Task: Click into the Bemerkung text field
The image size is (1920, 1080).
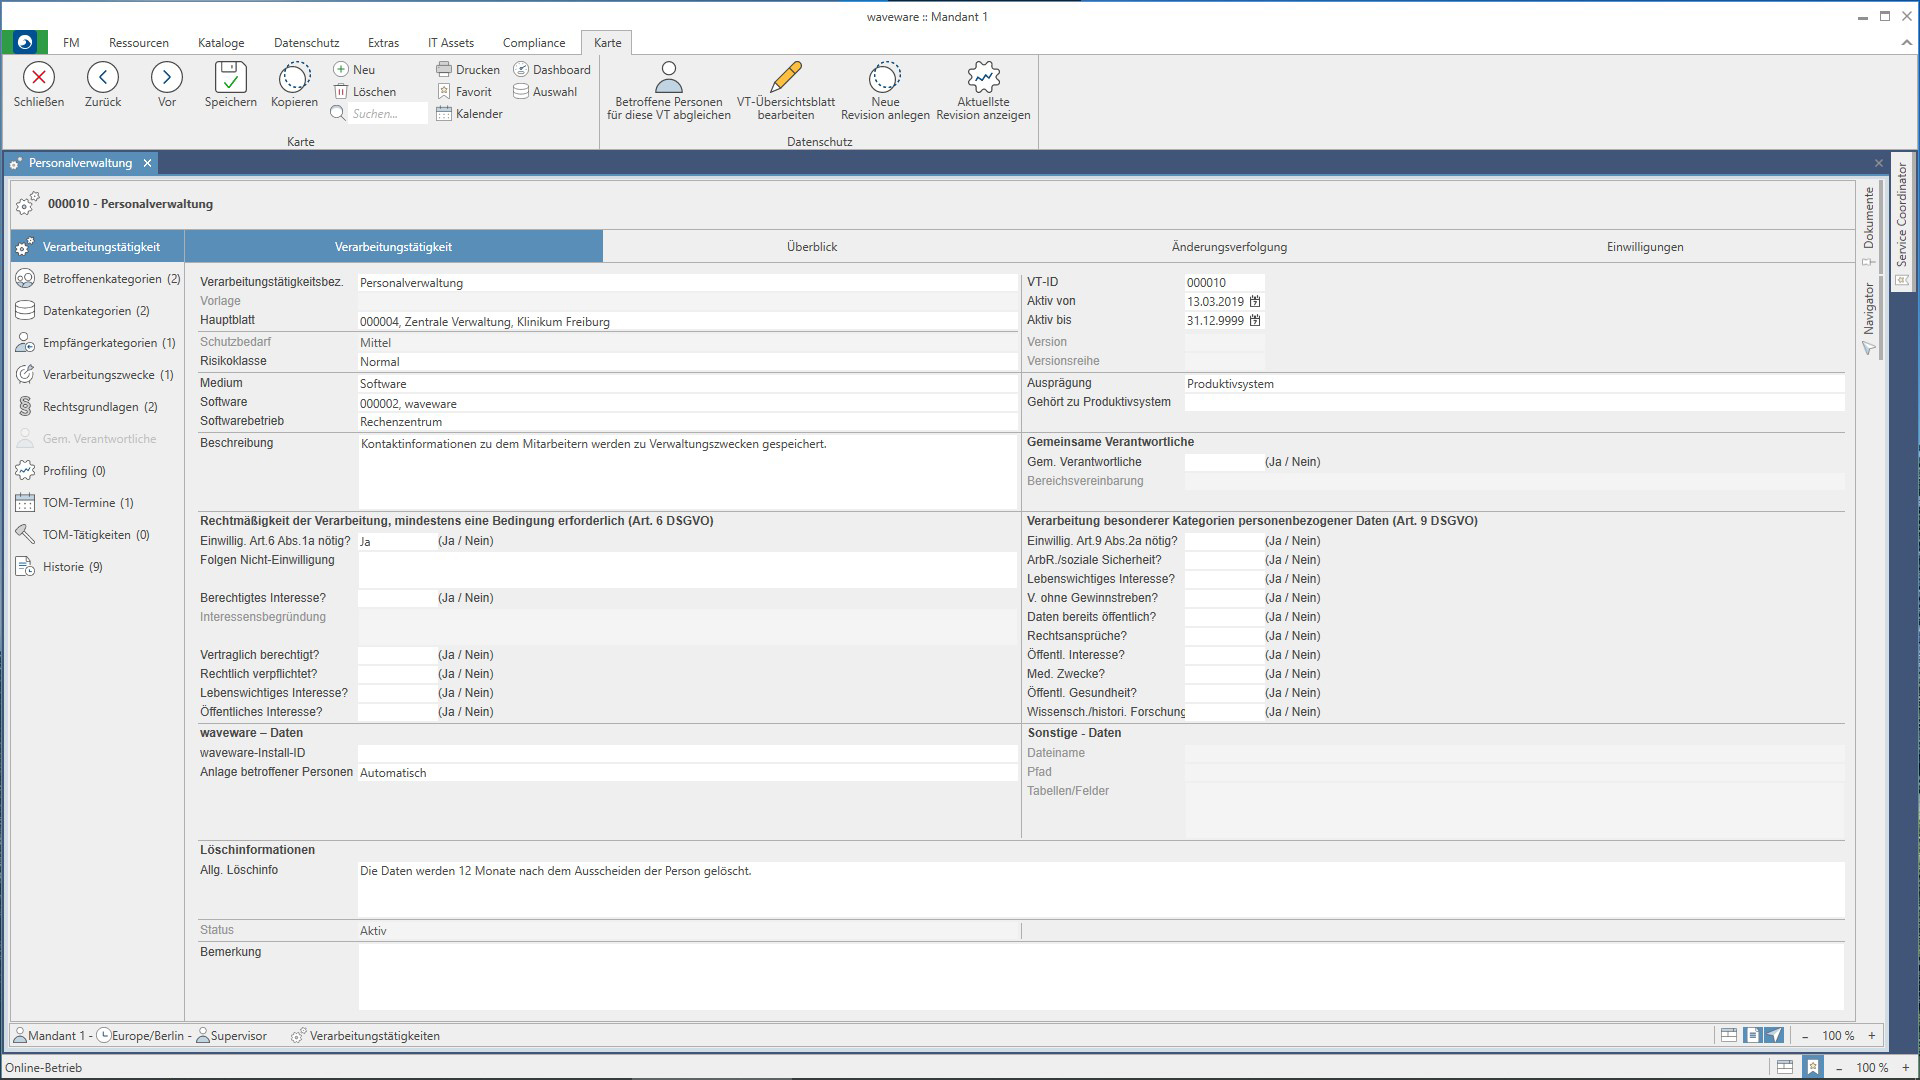Action: [x=1100, y=975]
